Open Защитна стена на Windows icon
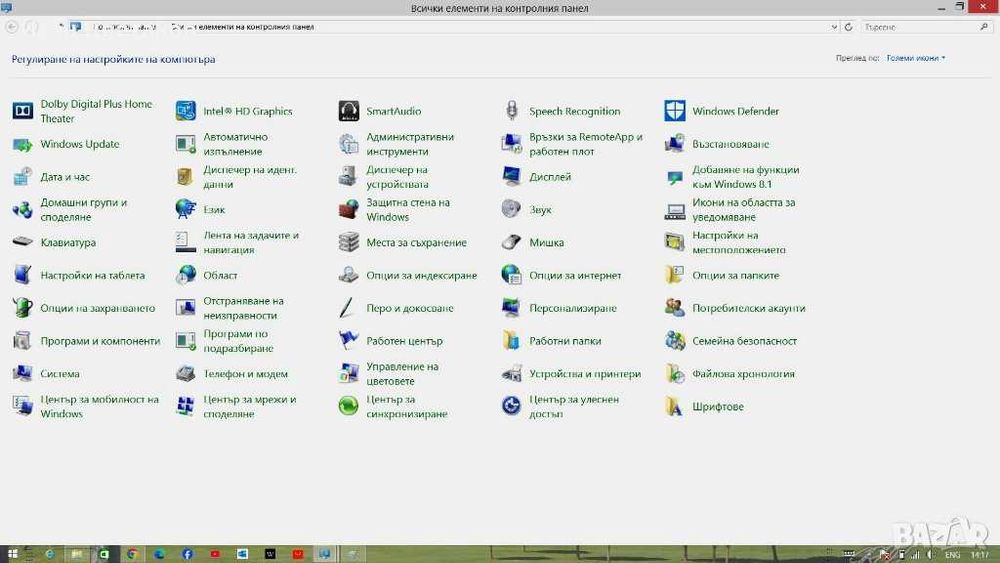1000x563 pixels. pyautogui.click(x=349, y=209)
